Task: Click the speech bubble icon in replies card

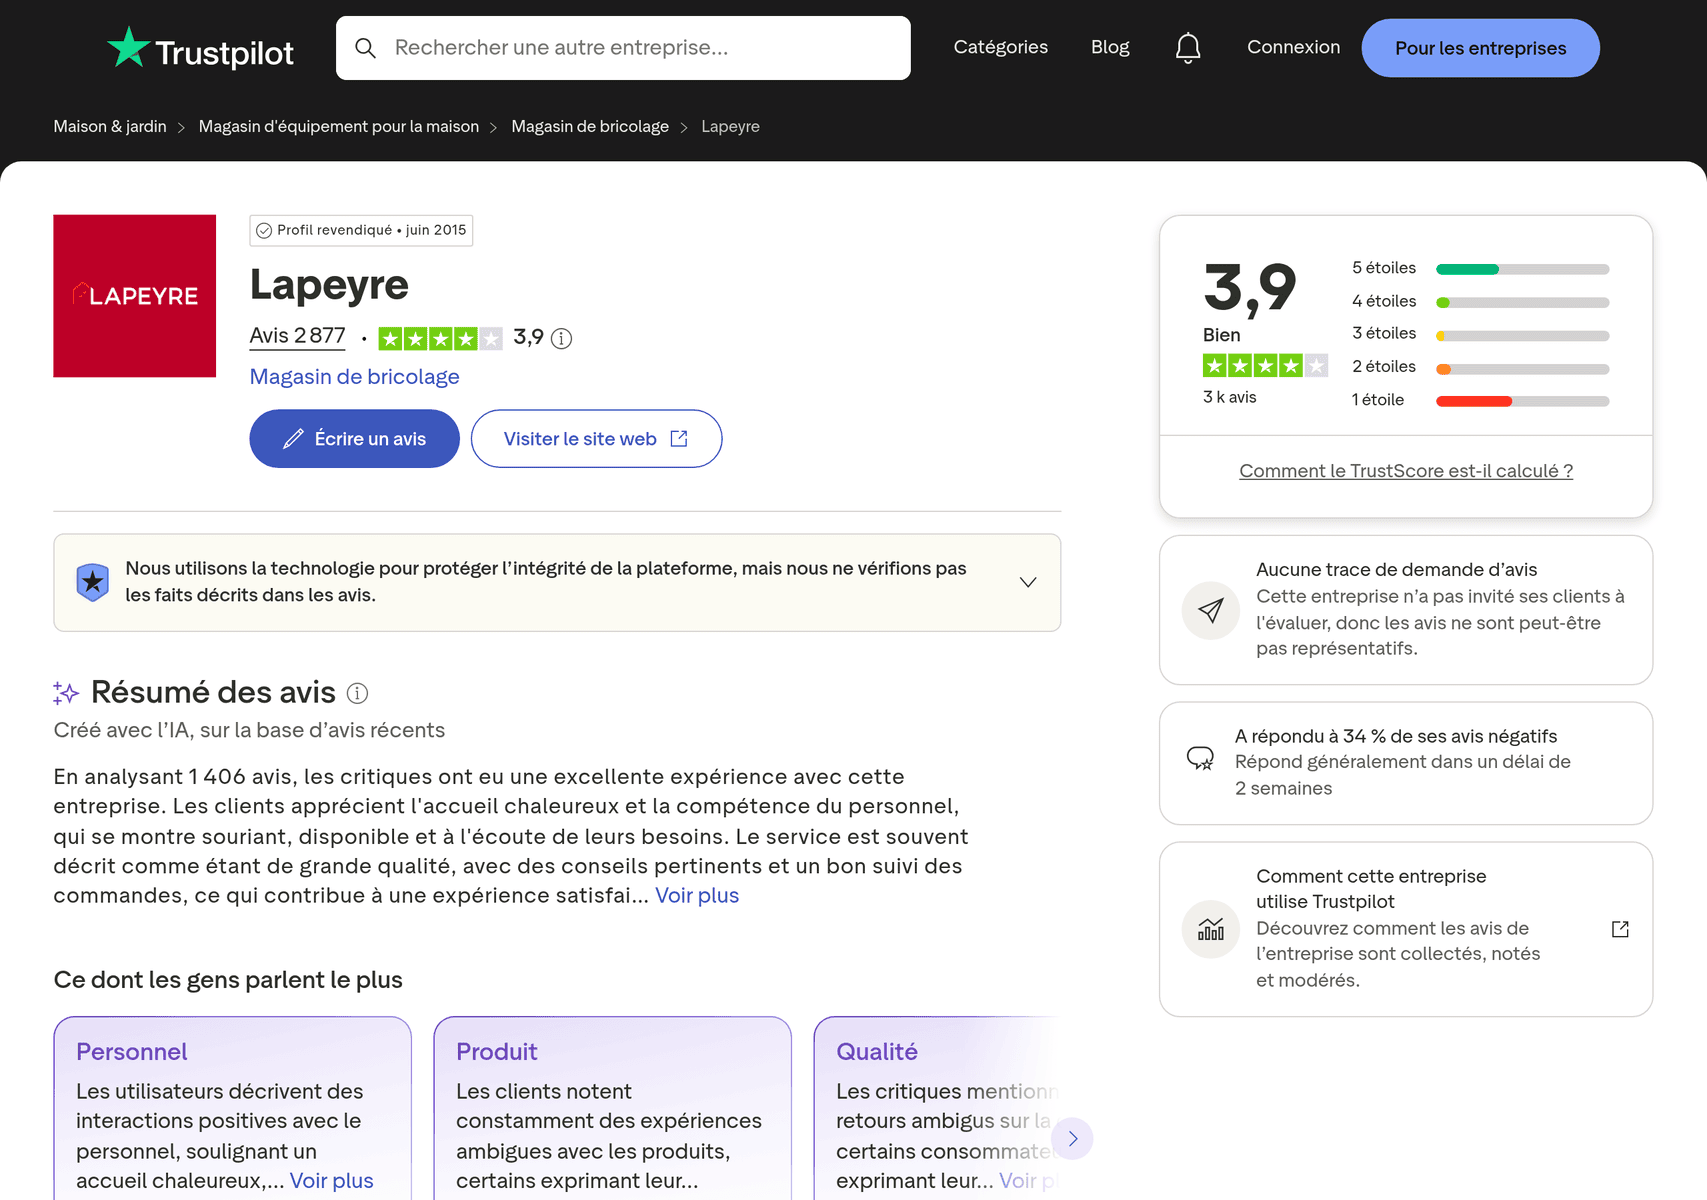Action: tap(1200, 759)
